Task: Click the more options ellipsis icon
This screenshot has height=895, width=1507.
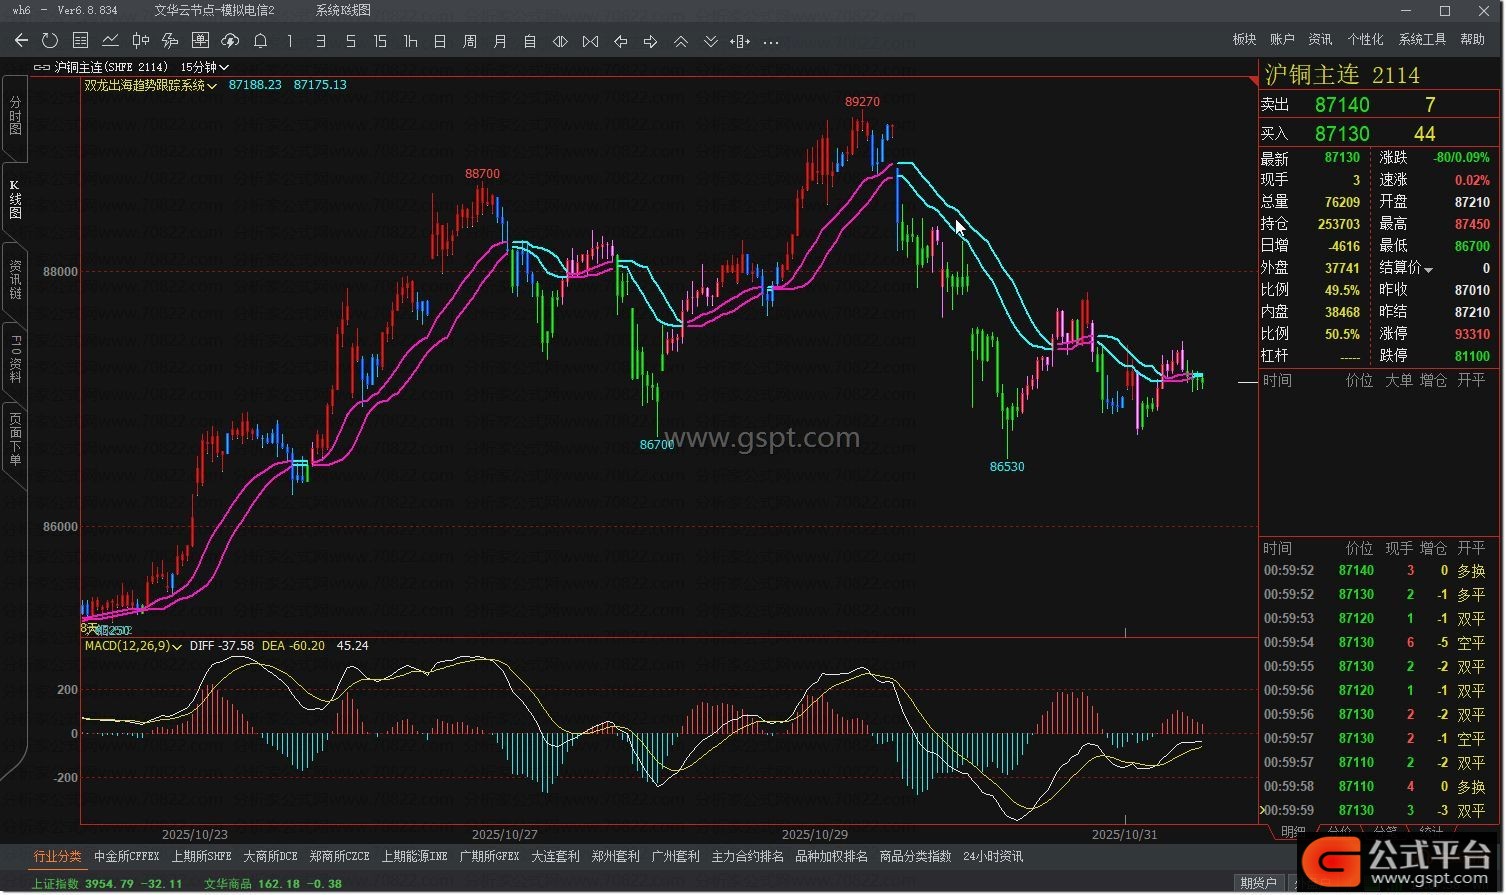Action: pos(770,42)
